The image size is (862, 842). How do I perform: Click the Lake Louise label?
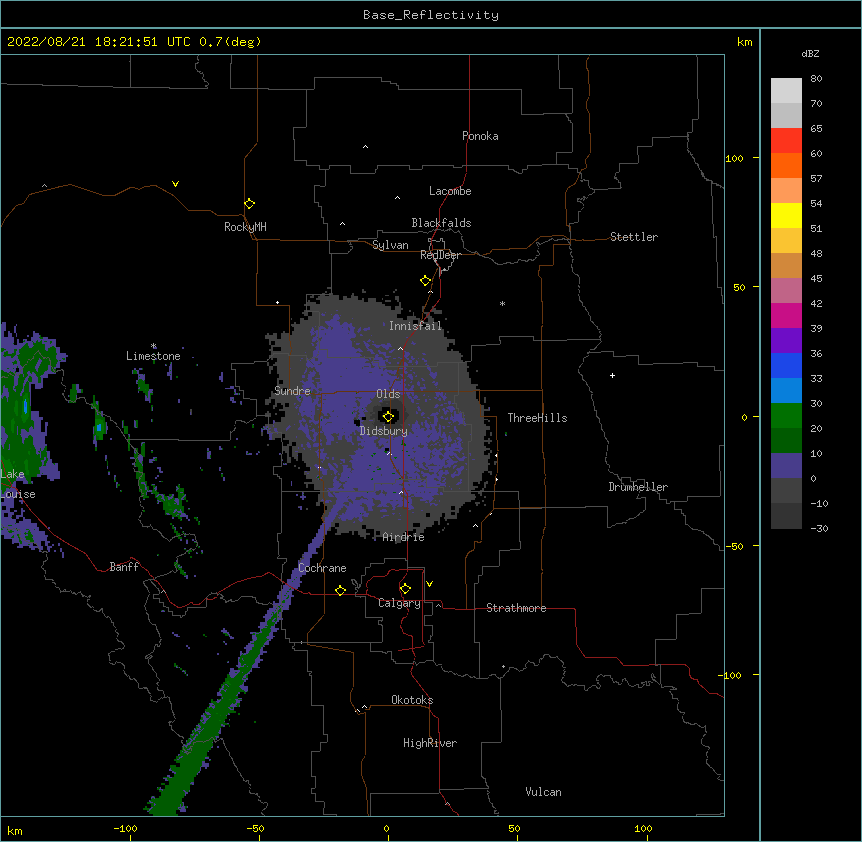[18, 484]
